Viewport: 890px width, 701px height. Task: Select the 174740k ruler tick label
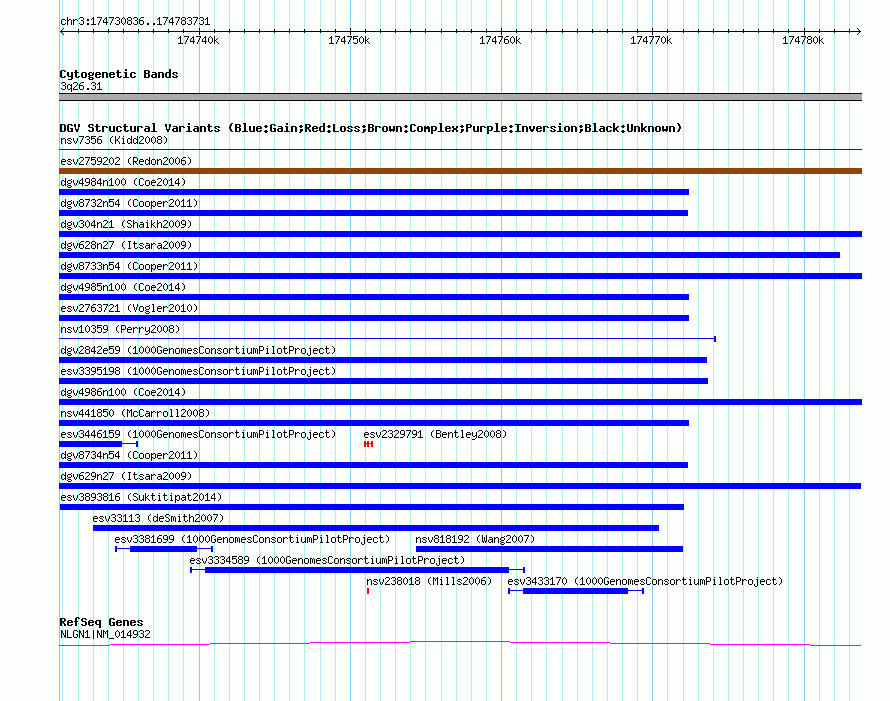click(198, 40)
